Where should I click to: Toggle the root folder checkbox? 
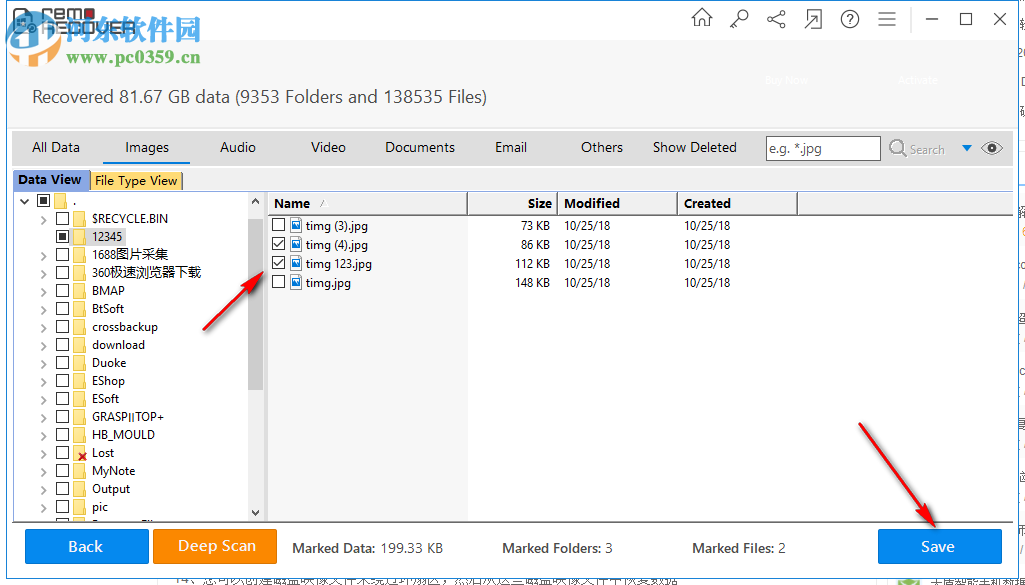tap(44, 201)
